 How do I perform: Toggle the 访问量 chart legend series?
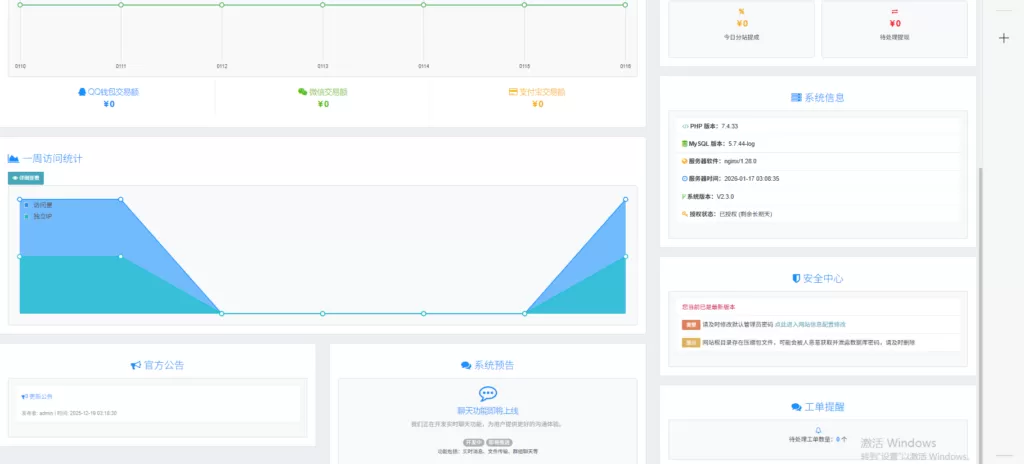click(x=42, y=205)
